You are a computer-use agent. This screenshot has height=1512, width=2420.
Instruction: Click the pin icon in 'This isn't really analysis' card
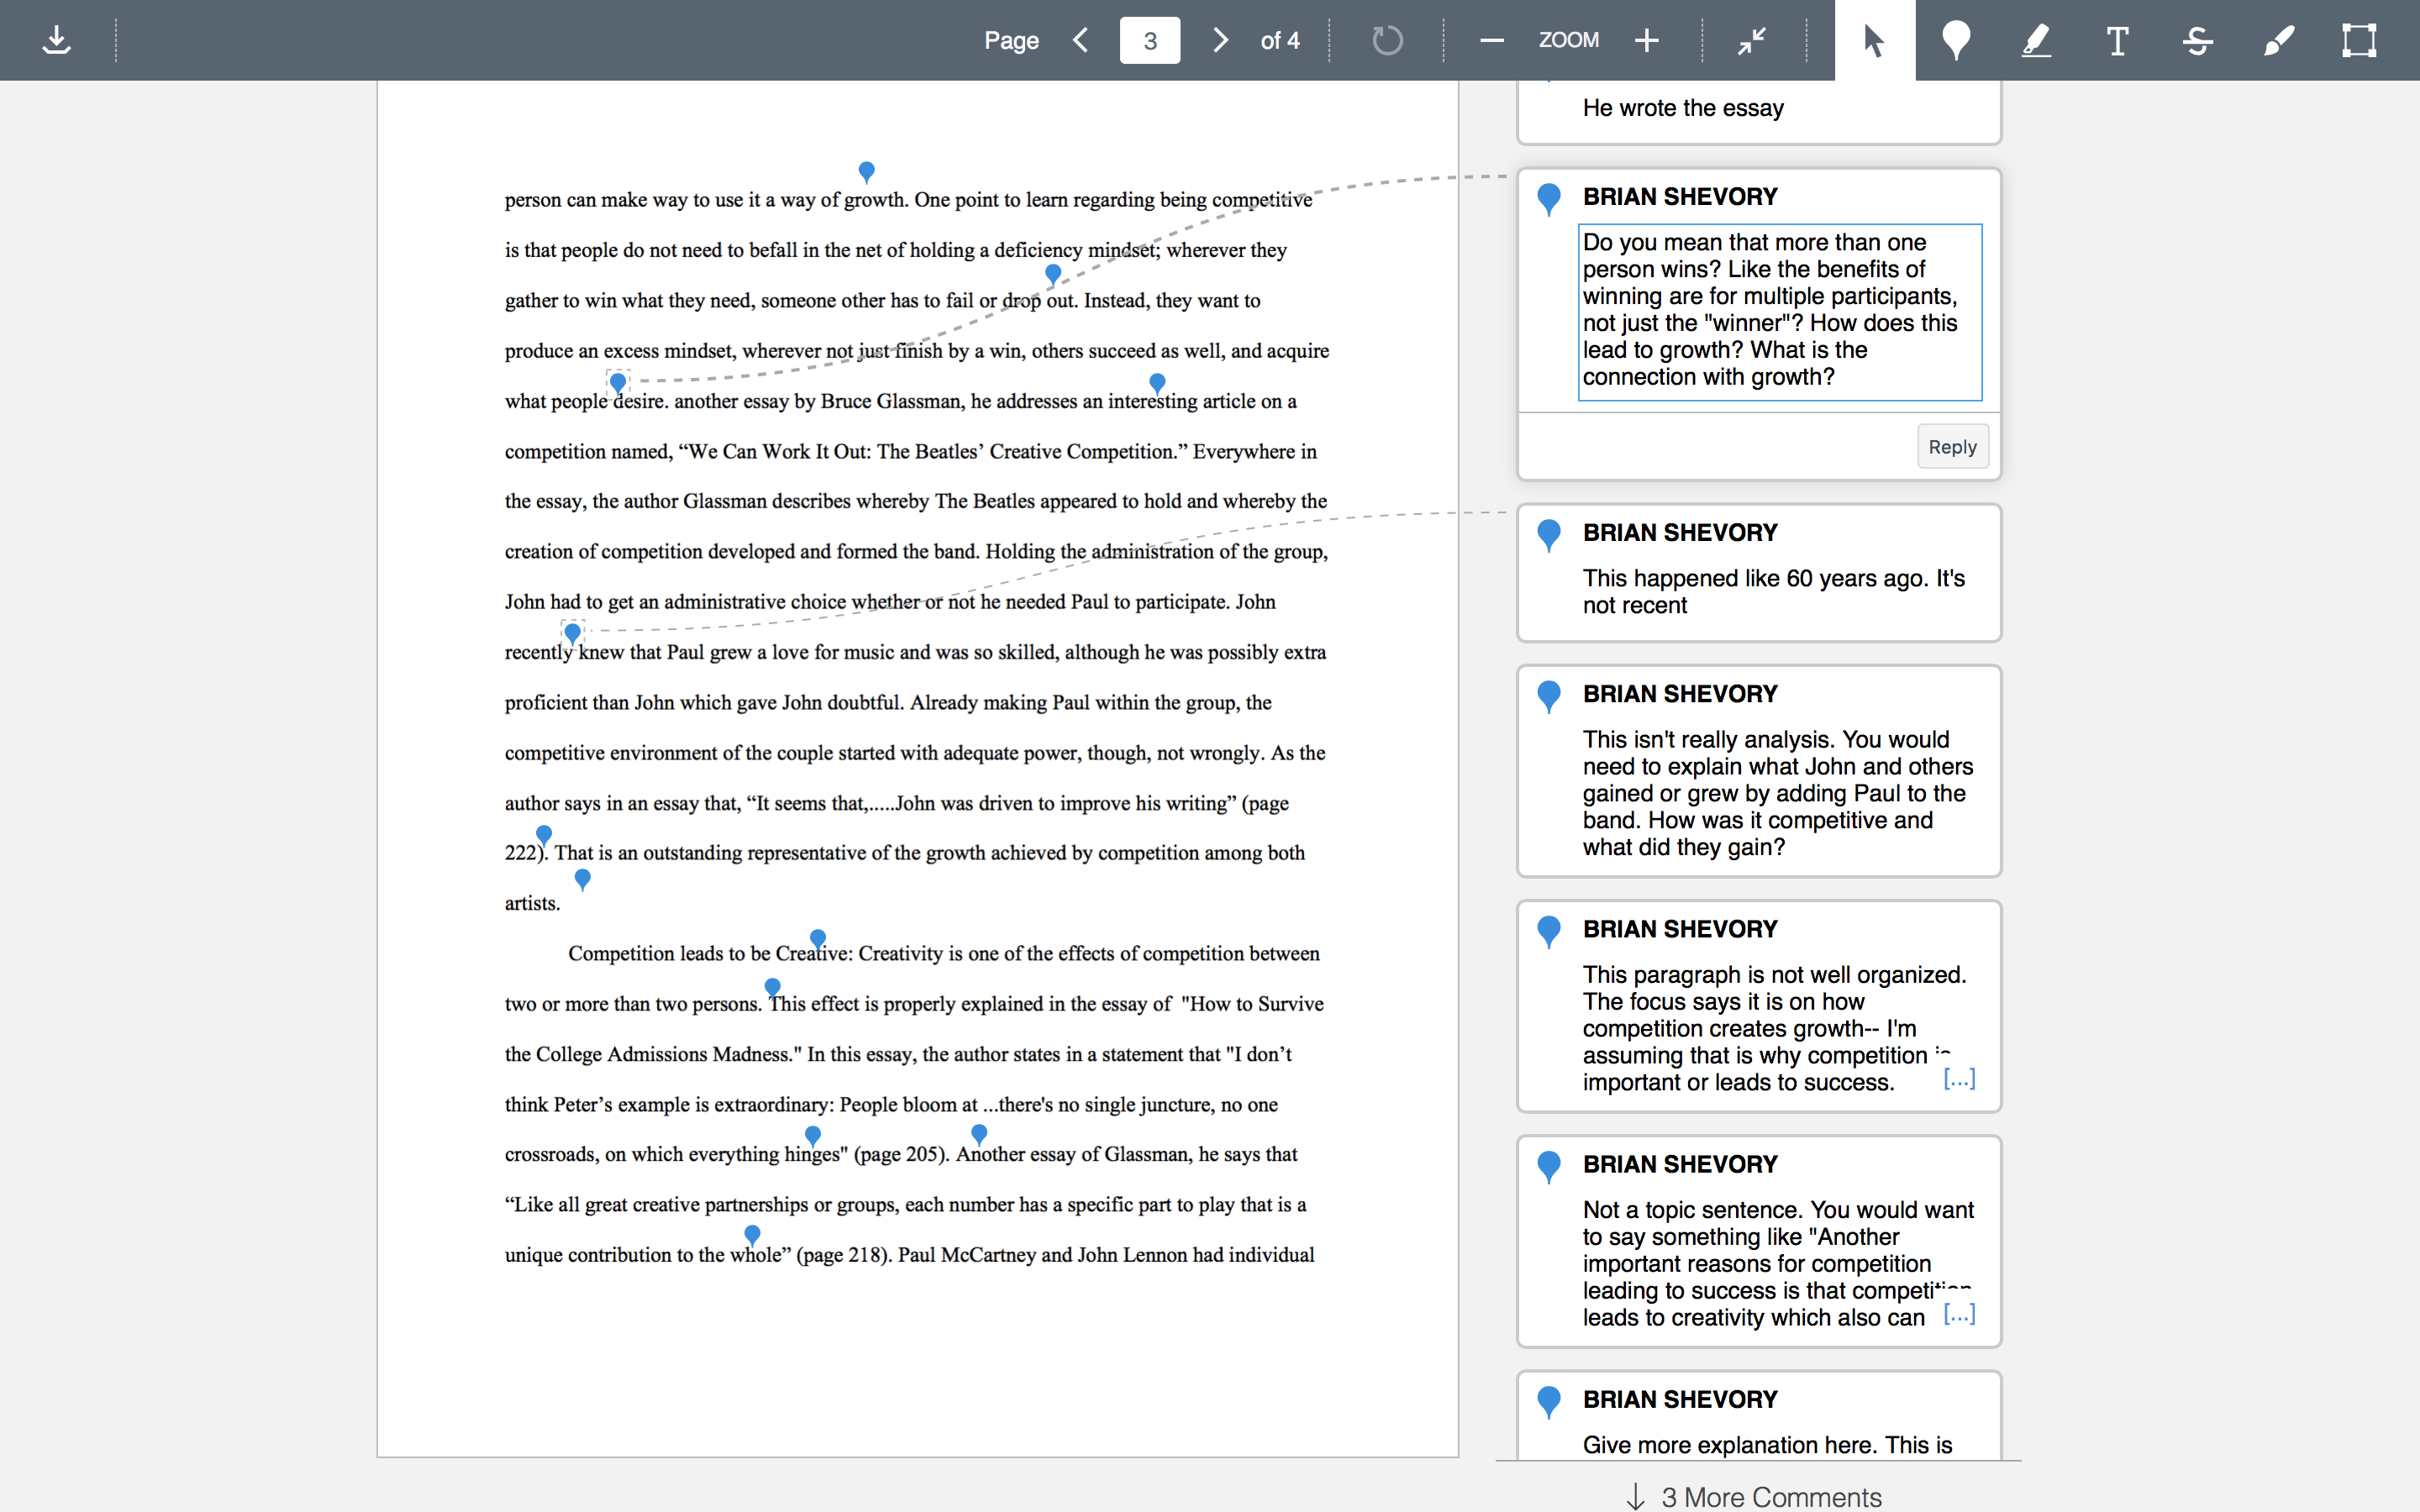click(x=1549, y=696)
